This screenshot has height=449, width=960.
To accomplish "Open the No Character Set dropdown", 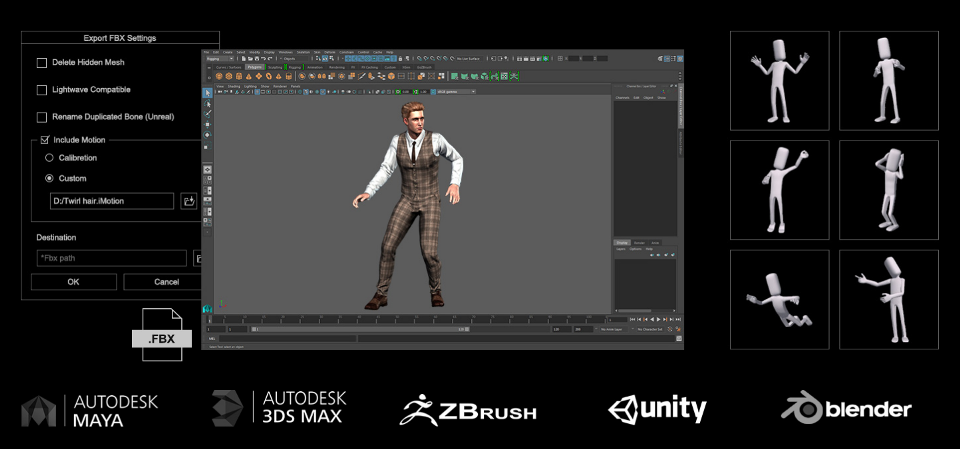I will tap(650, 329).
